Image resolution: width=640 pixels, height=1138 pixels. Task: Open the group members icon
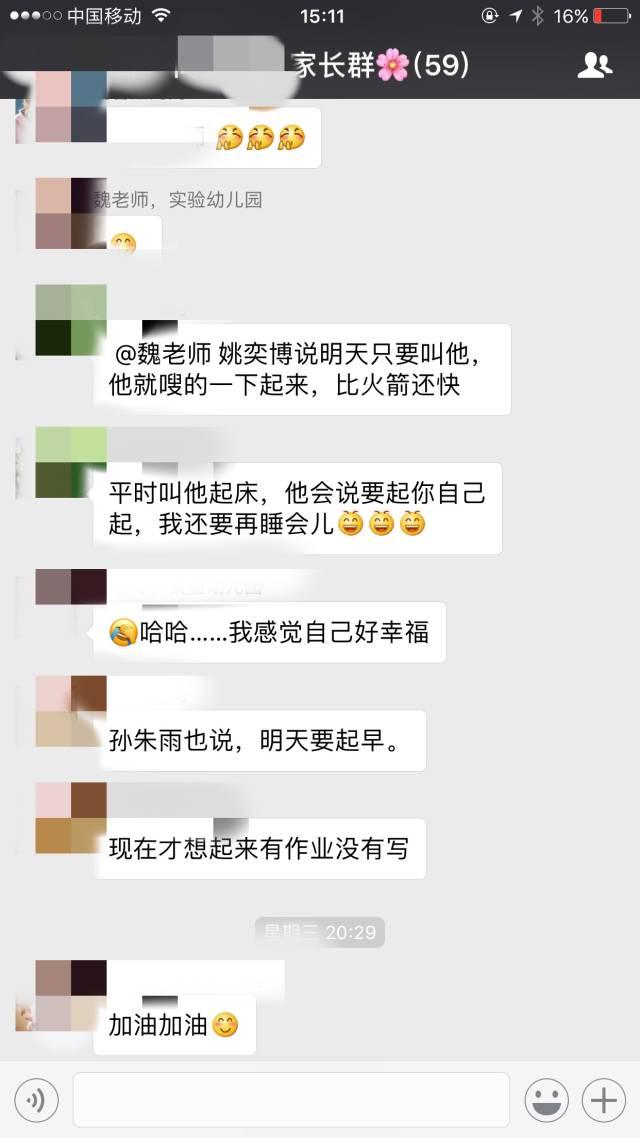(595, 65)
